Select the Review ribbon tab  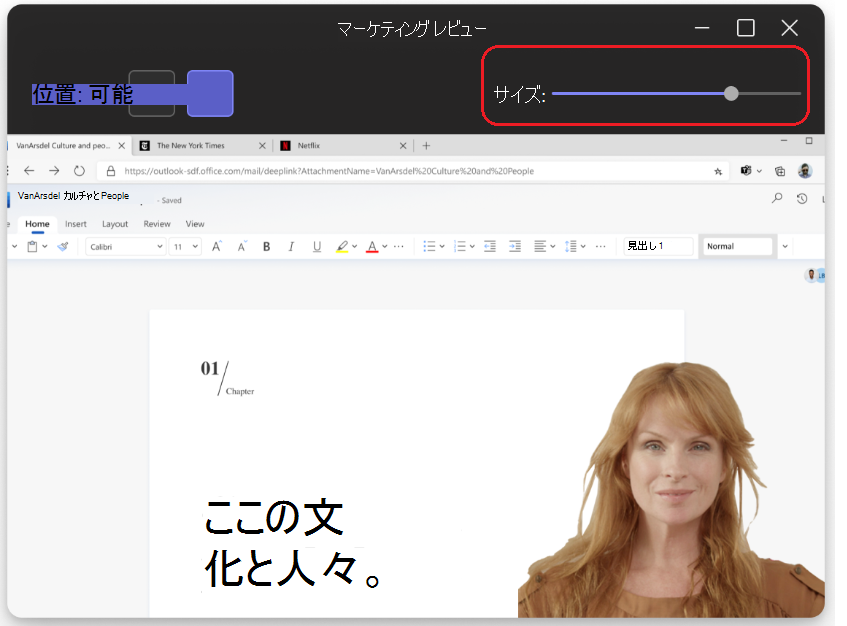(x=157, y=224)
